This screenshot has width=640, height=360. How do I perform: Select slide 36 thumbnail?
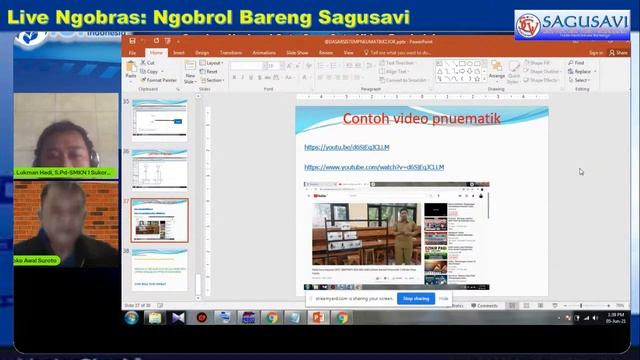point(160,170)
